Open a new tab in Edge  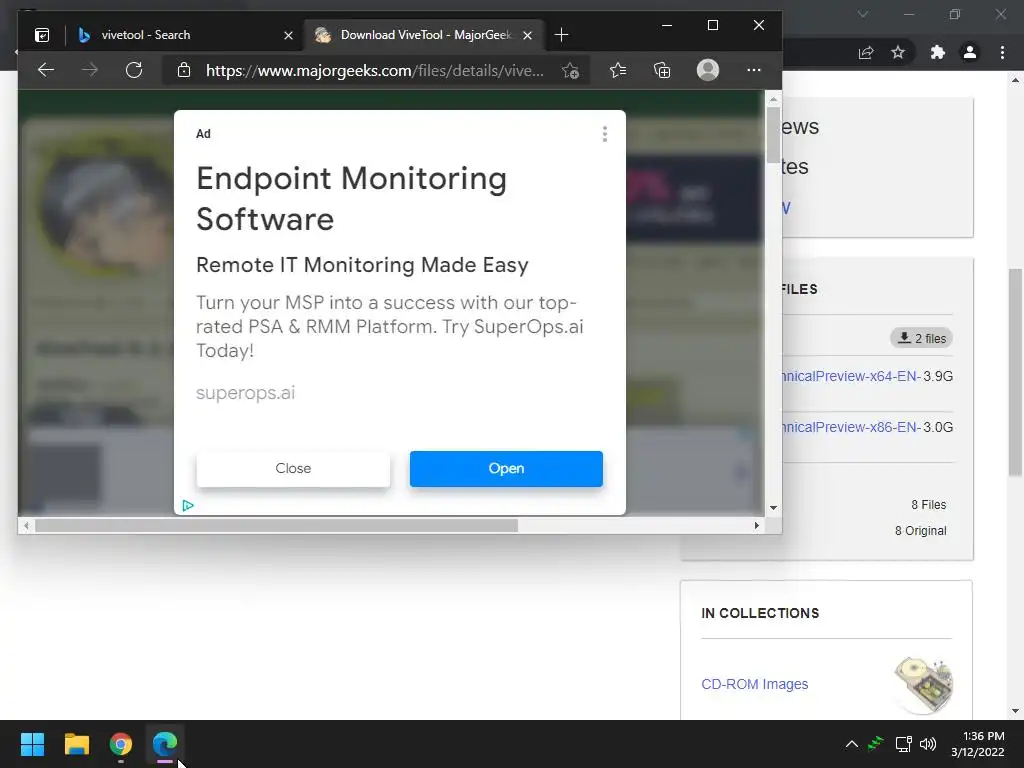pos(561,35)
